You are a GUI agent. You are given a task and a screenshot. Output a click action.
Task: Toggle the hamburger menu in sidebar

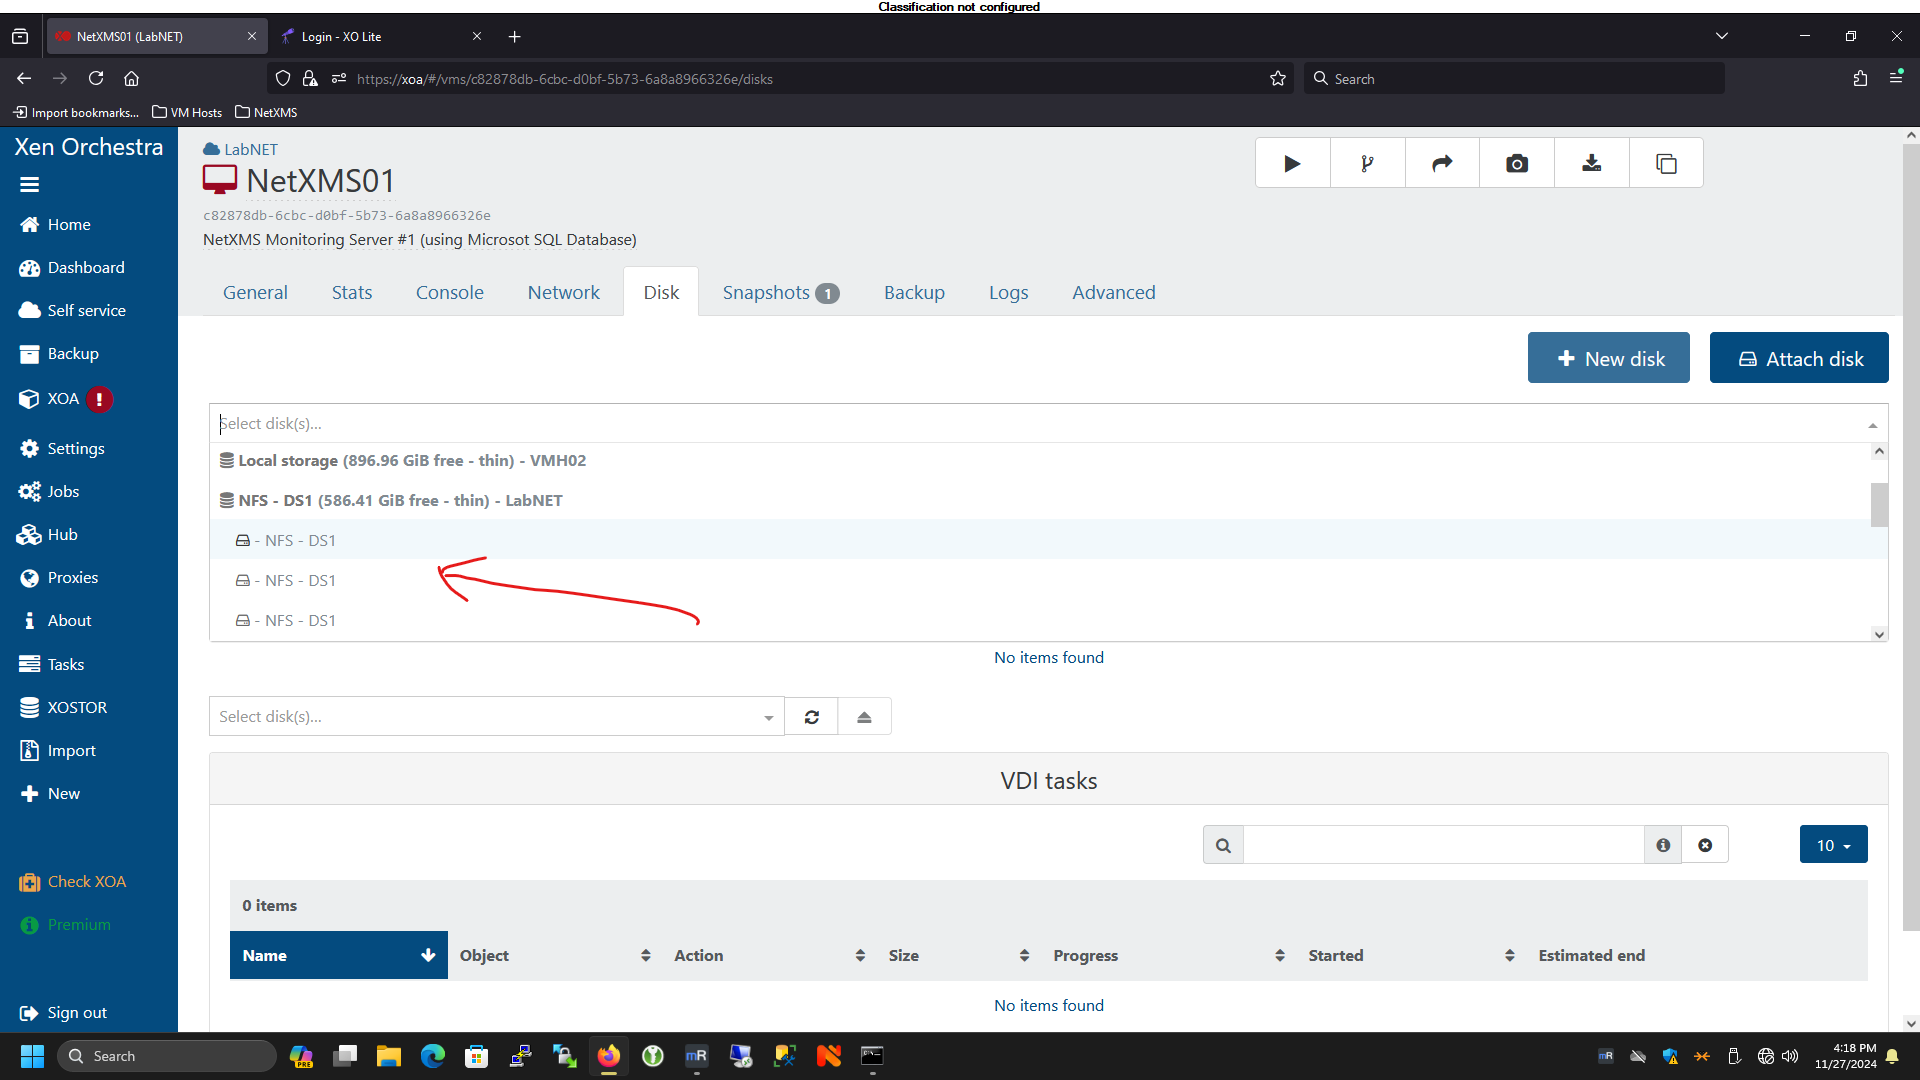coord(29,185)
